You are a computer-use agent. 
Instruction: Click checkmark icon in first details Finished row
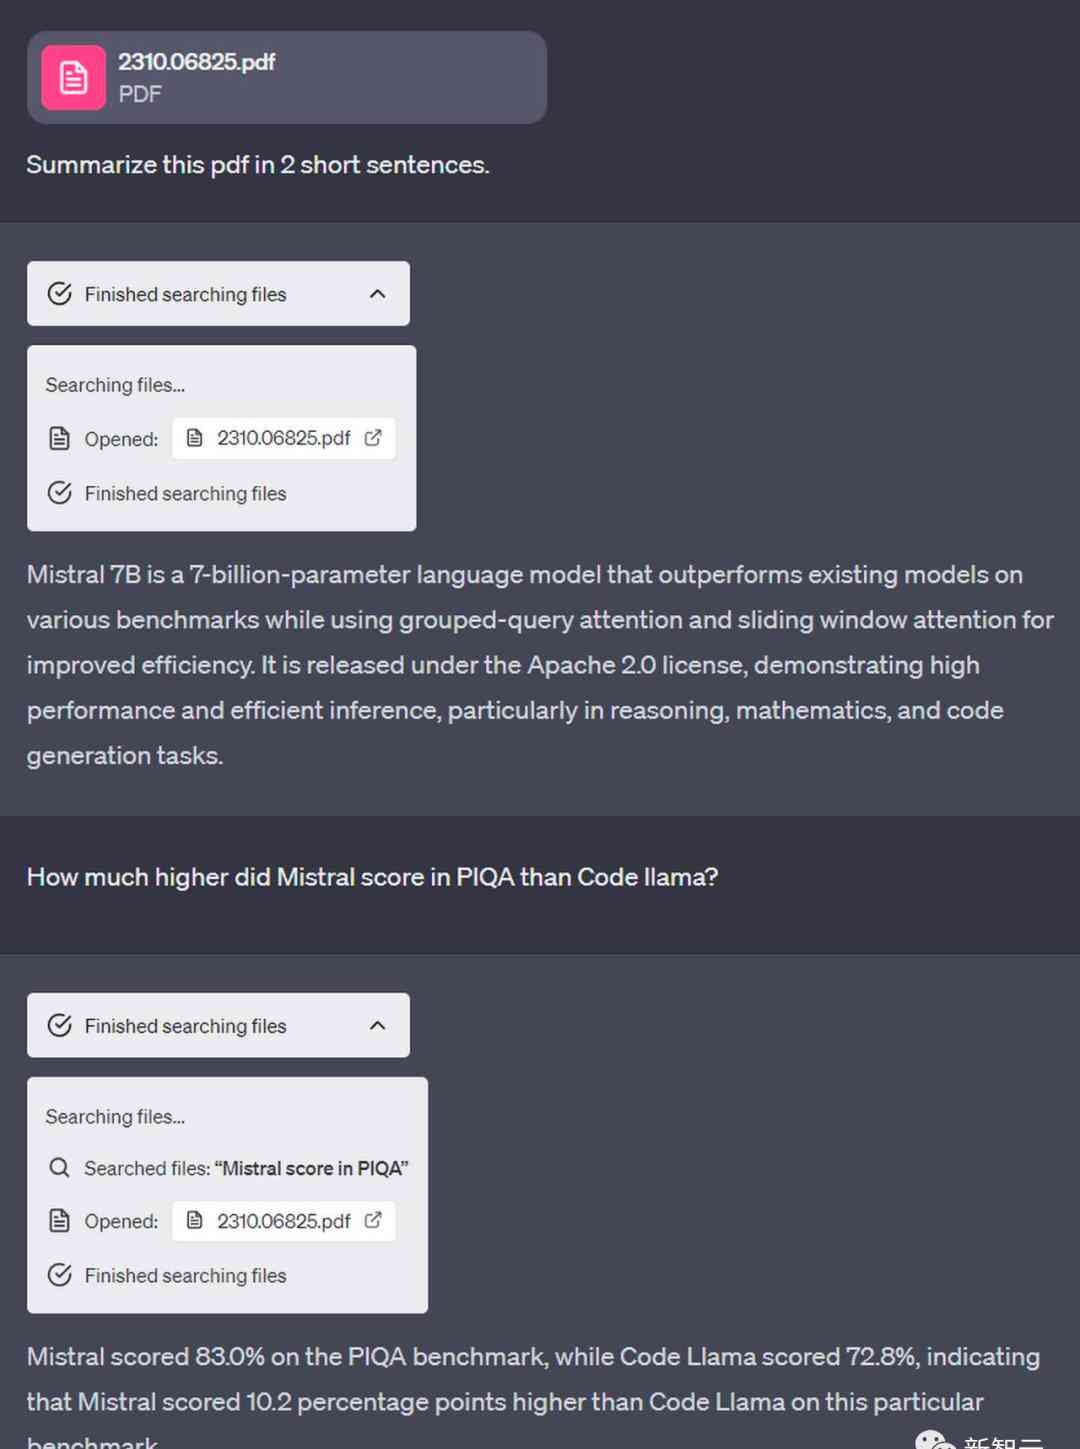pyautogui.click(x=60, y=493)
